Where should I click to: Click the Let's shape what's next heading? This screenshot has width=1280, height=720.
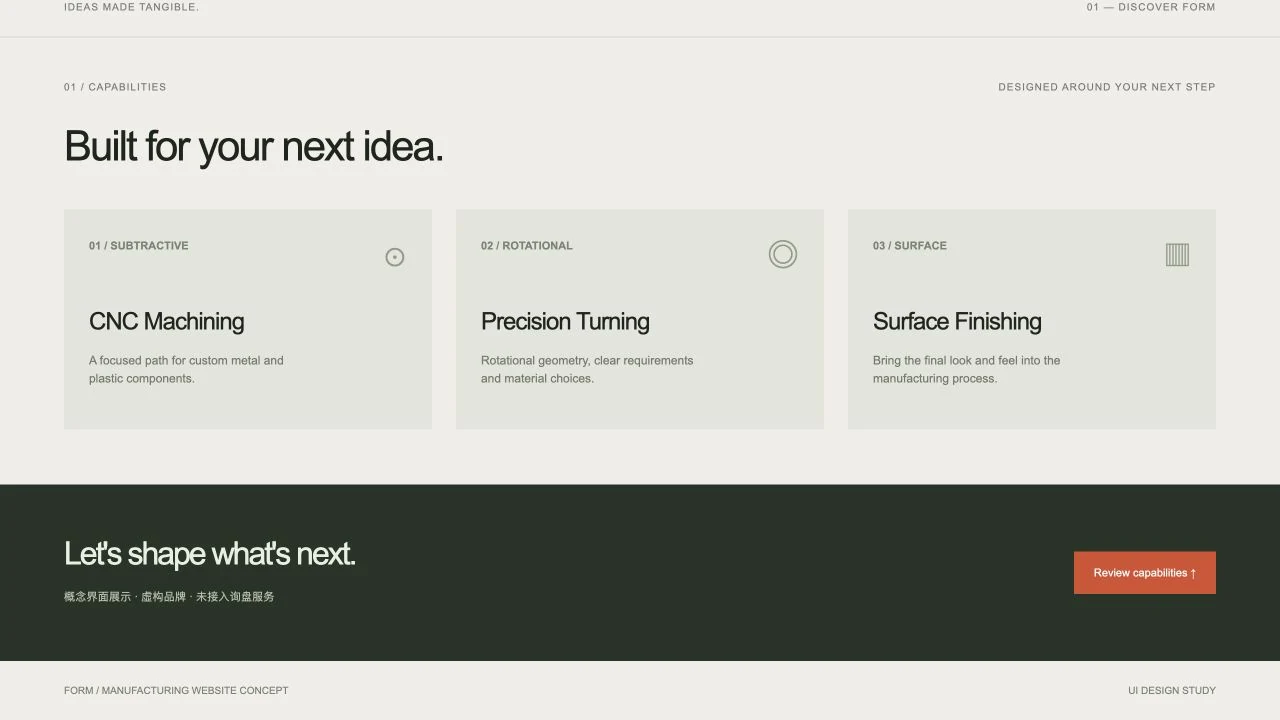210,554
